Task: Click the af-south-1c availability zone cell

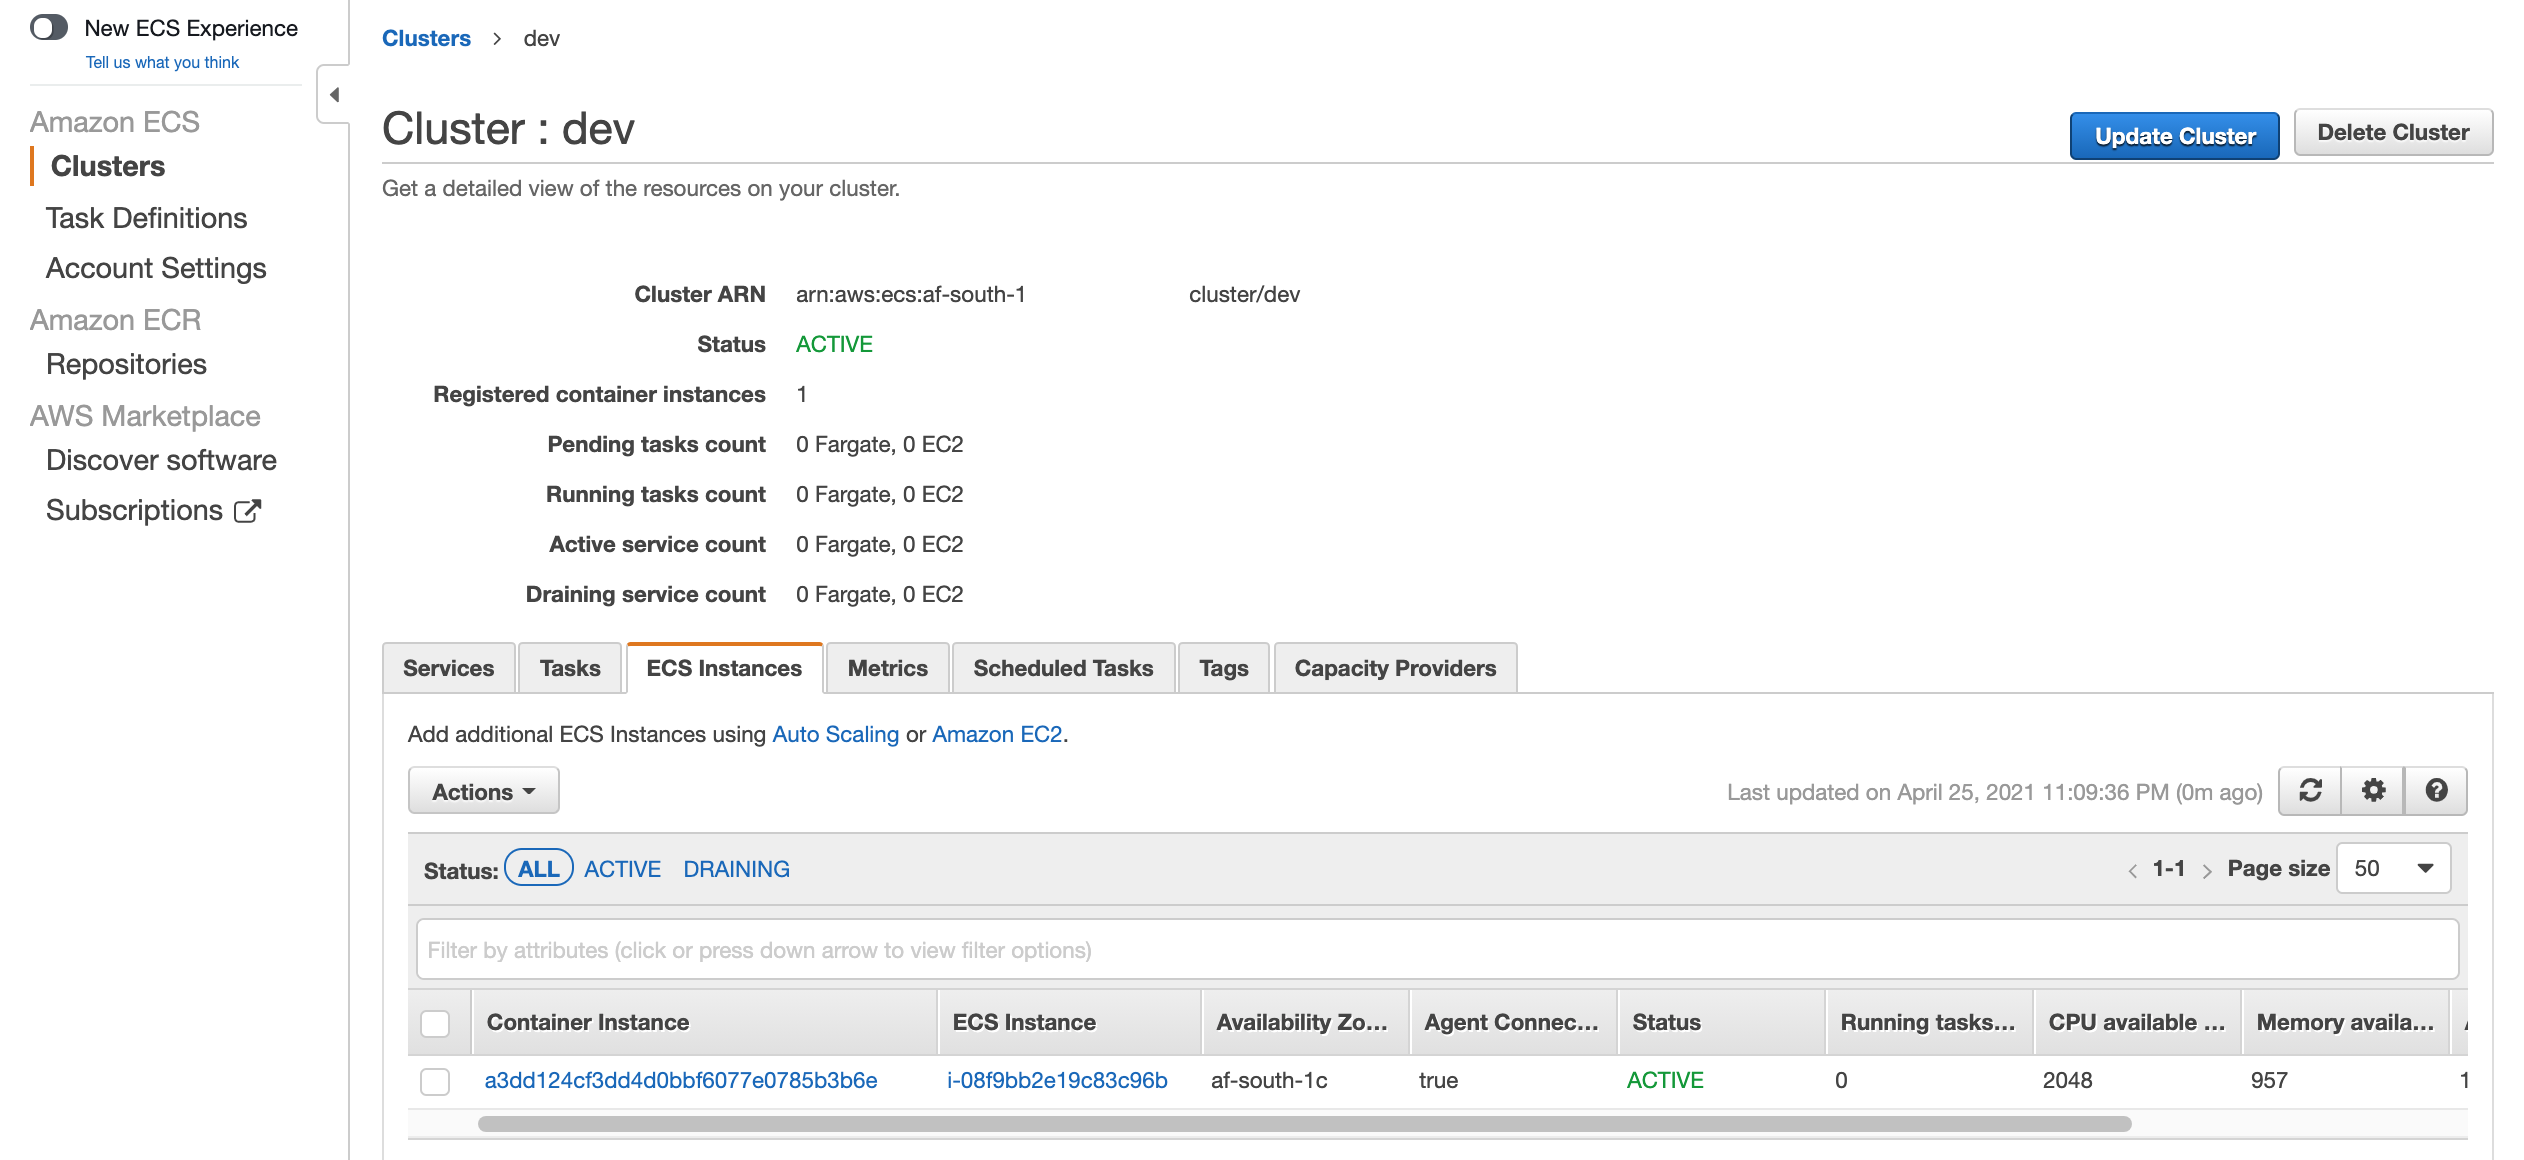Action: pos(1269,1080)
